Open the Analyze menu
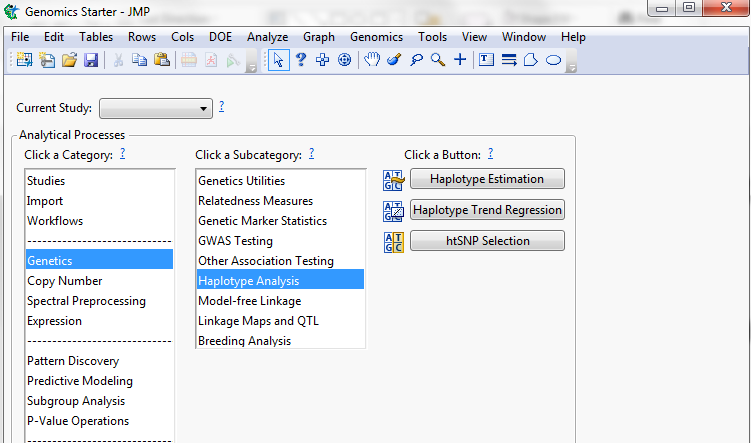Viewport: 751px width, 443px height. pyautogui.click(x=267, y=37)
